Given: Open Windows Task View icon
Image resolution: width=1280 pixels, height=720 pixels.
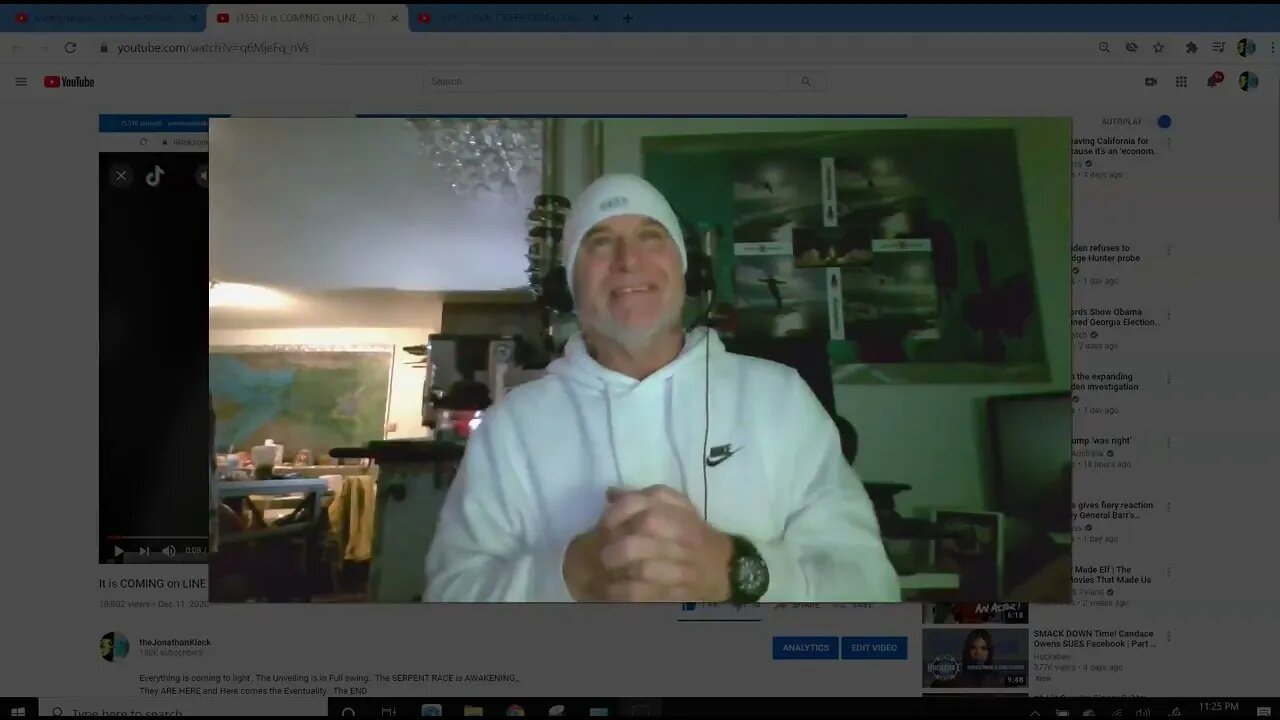Looking at the screenshot, I should (389, 712).
